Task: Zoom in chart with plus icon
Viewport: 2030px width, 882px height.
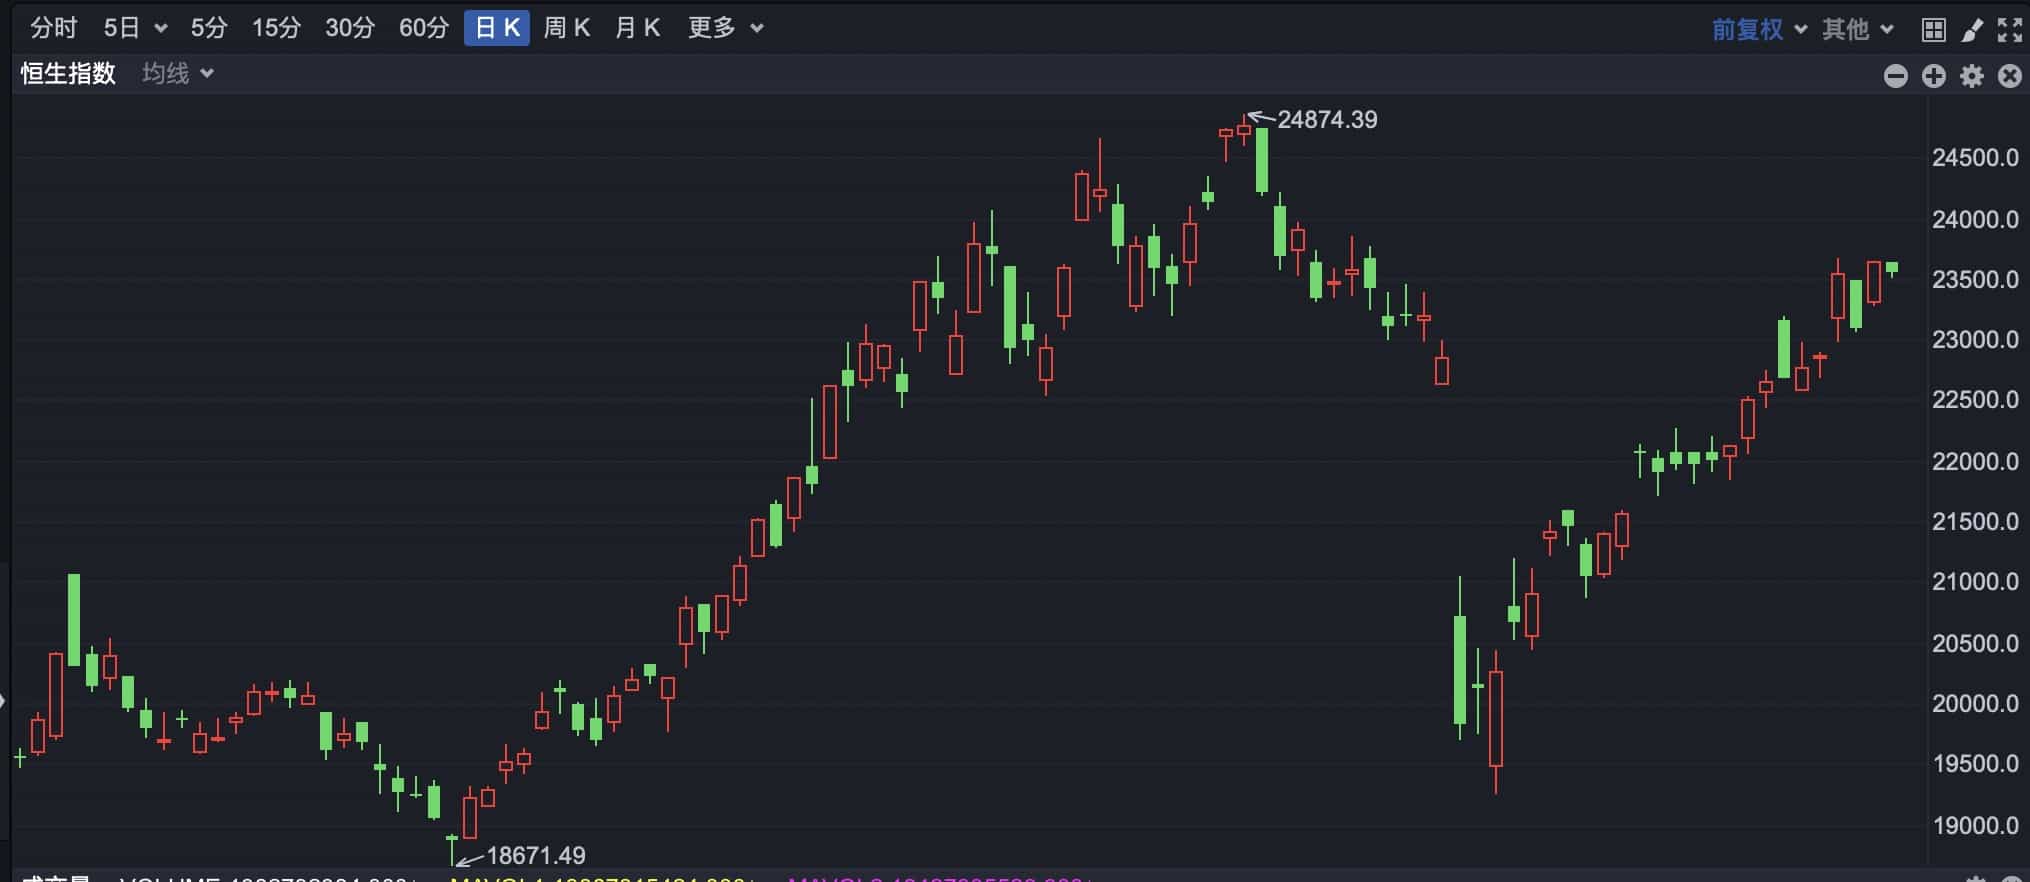Action: [x=1933, y=76]
